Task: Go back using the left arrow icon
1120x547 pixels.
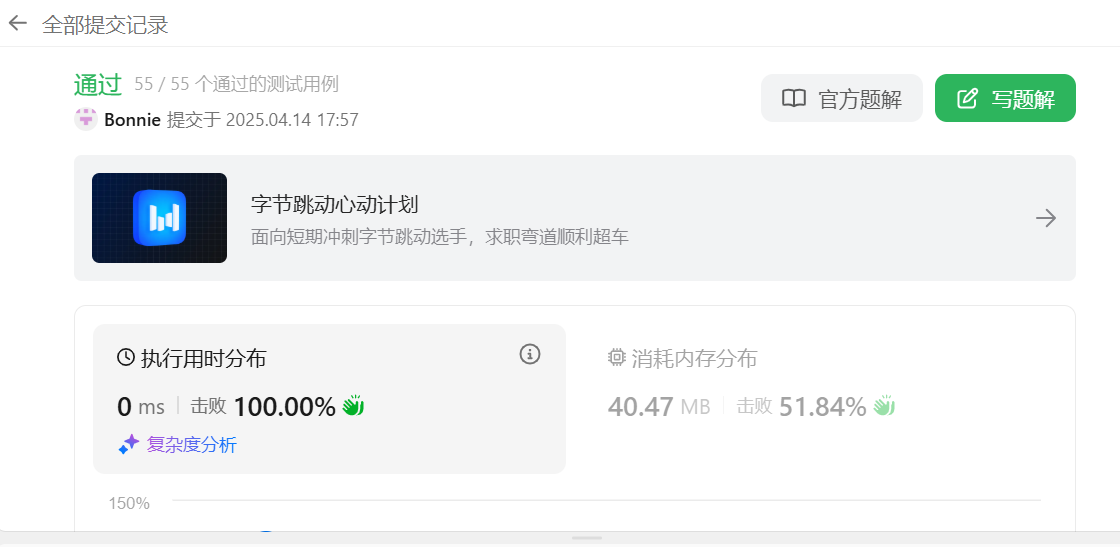Action: pyautogui.click(x=17, y=24)
